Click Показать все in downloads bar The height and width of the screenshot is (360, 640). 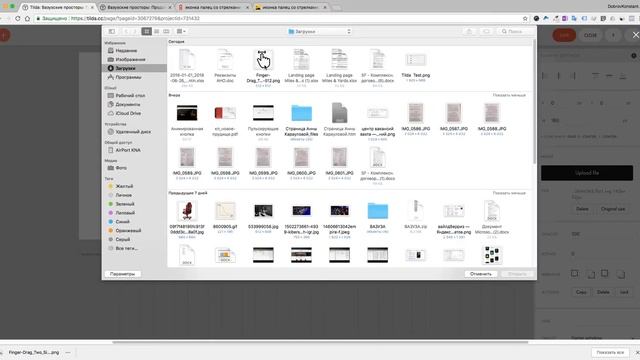(x=610, y=353)
